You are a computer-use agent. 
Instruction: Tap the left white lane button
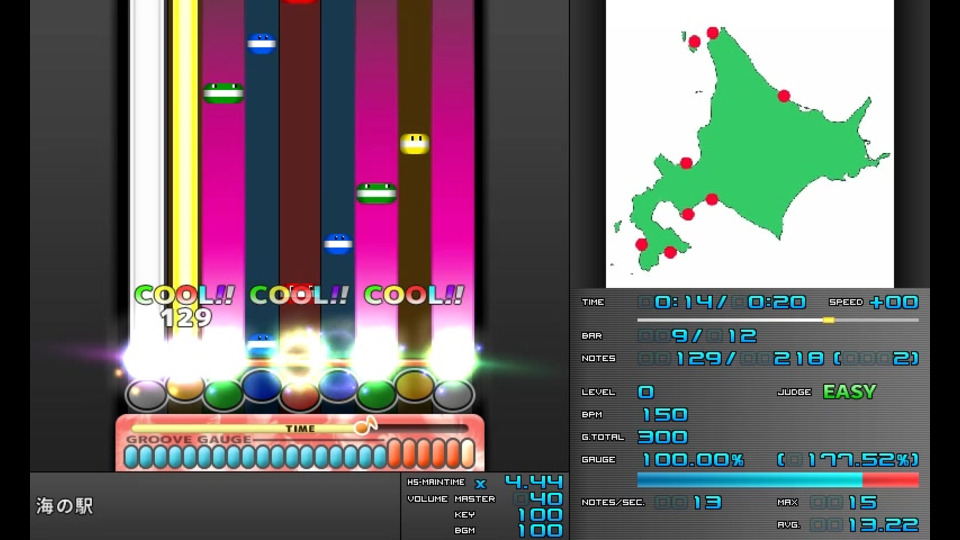pyautogui.click(x=146, y=395)
